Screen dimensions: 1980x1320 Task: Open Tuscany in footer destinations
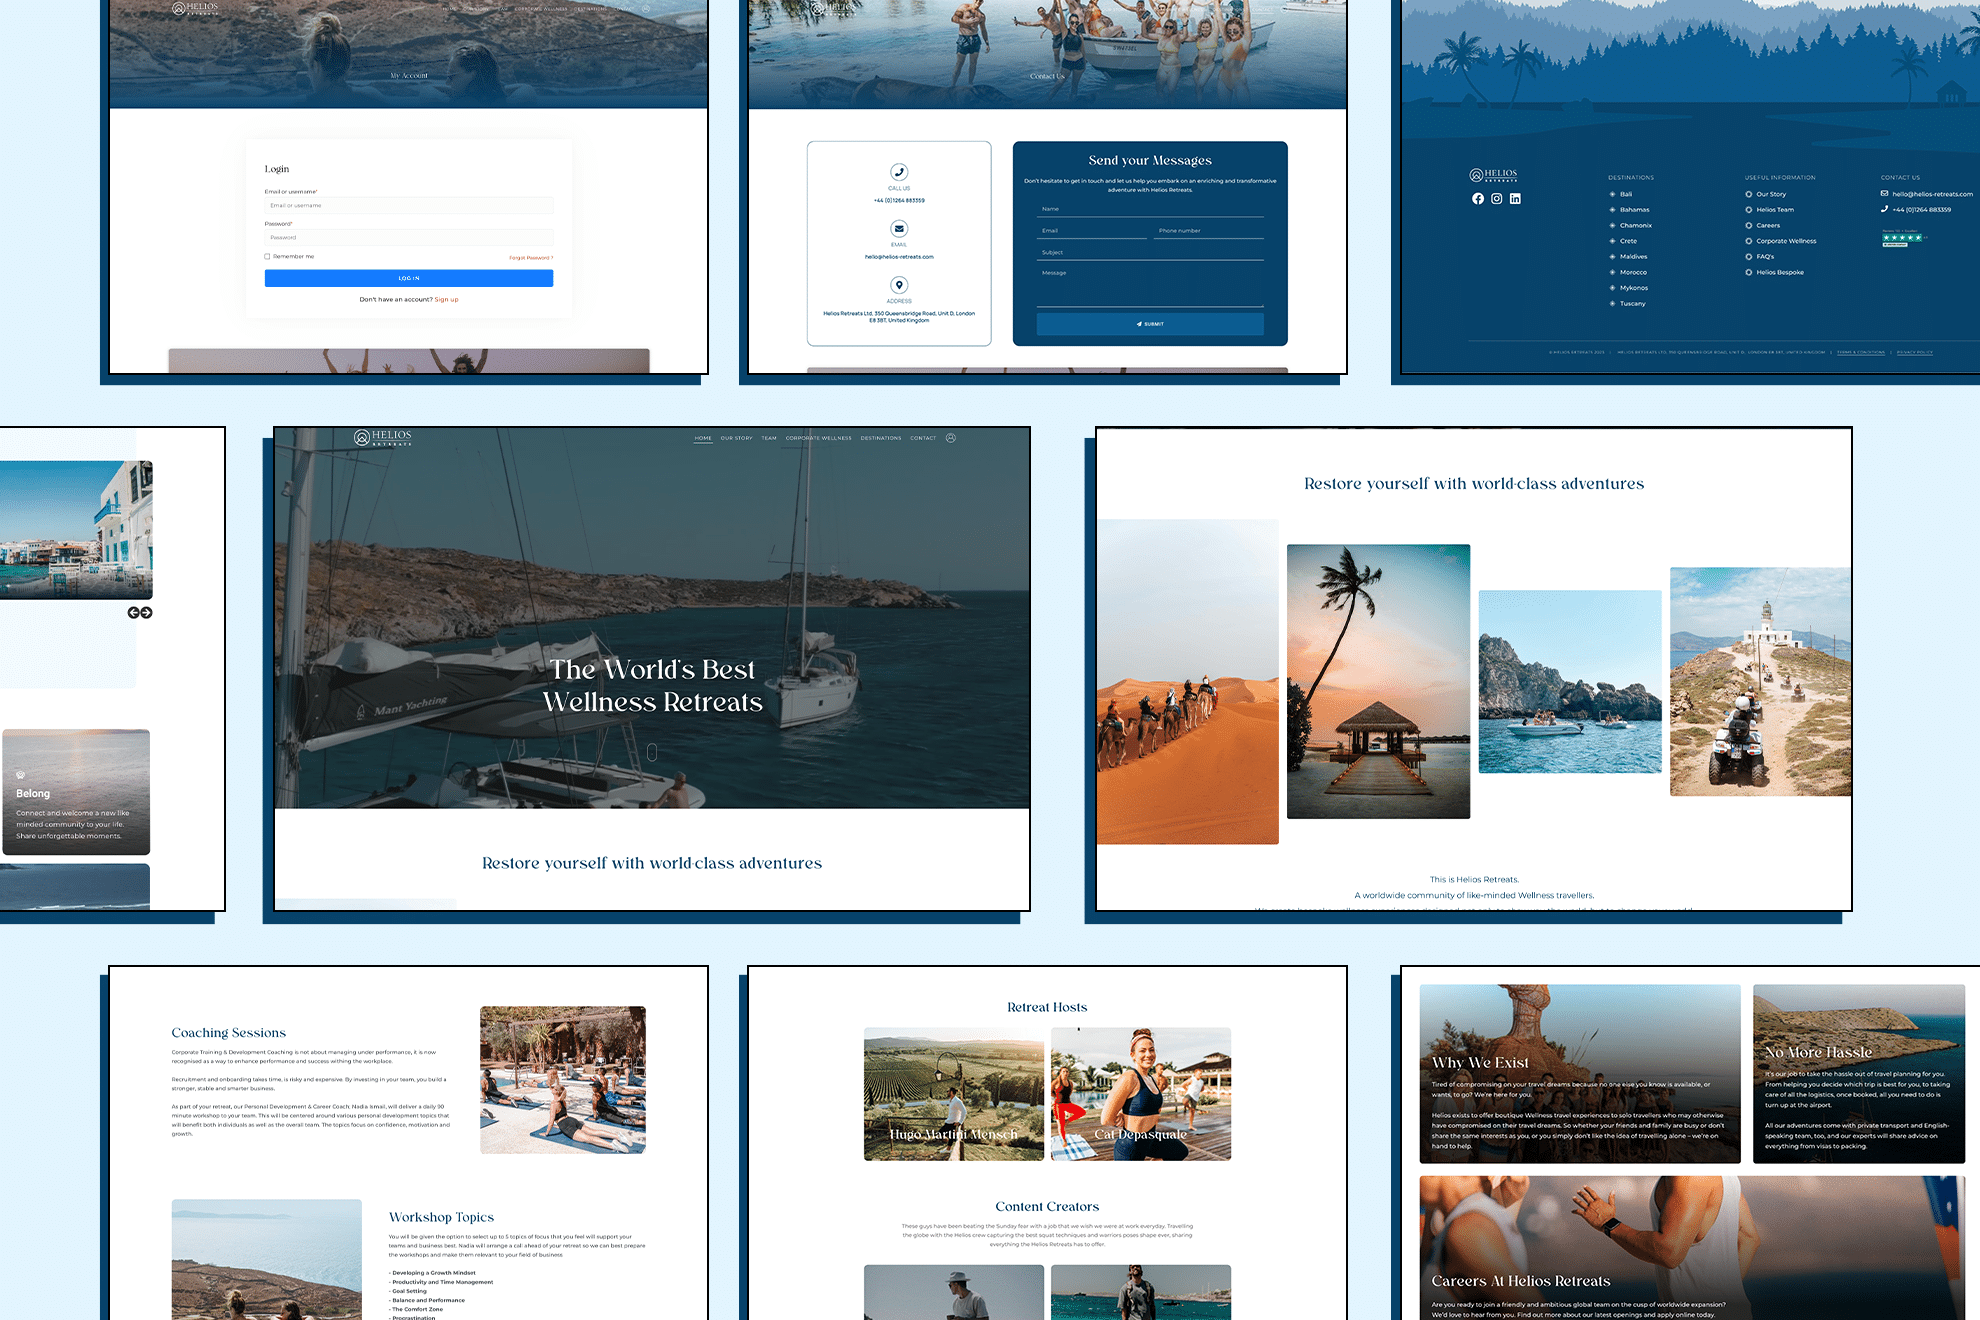click(1632, 304)
